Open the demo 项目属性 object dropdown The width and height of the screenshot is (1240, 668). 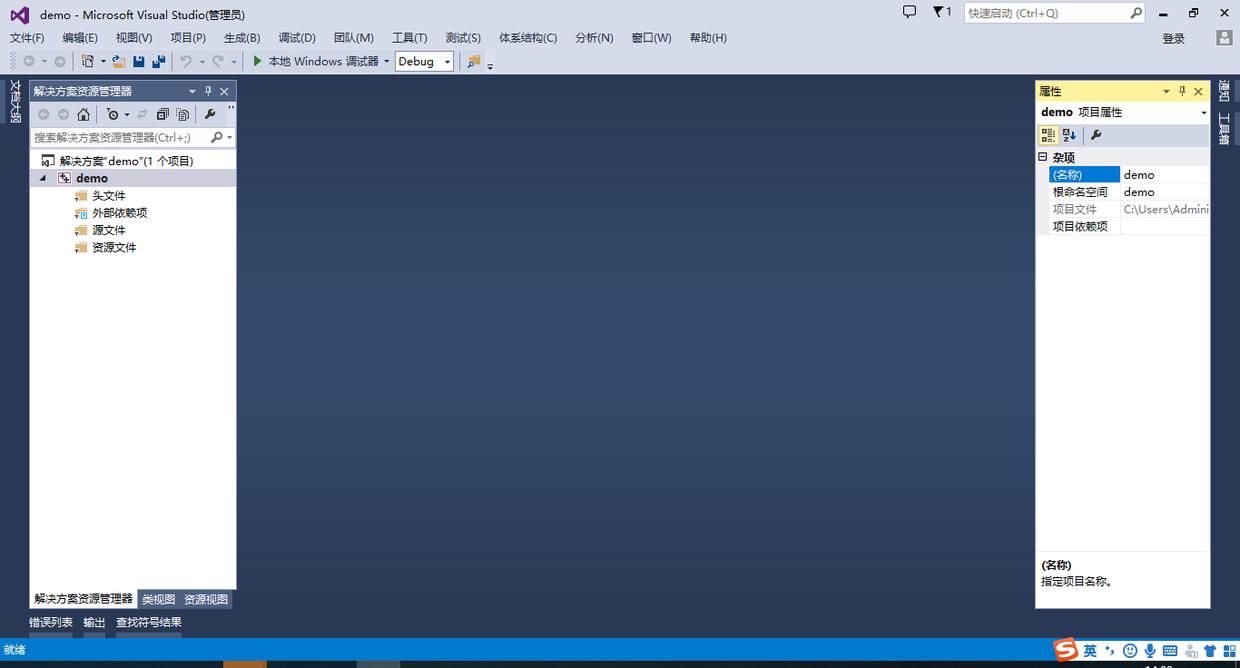click(1203, 112)
